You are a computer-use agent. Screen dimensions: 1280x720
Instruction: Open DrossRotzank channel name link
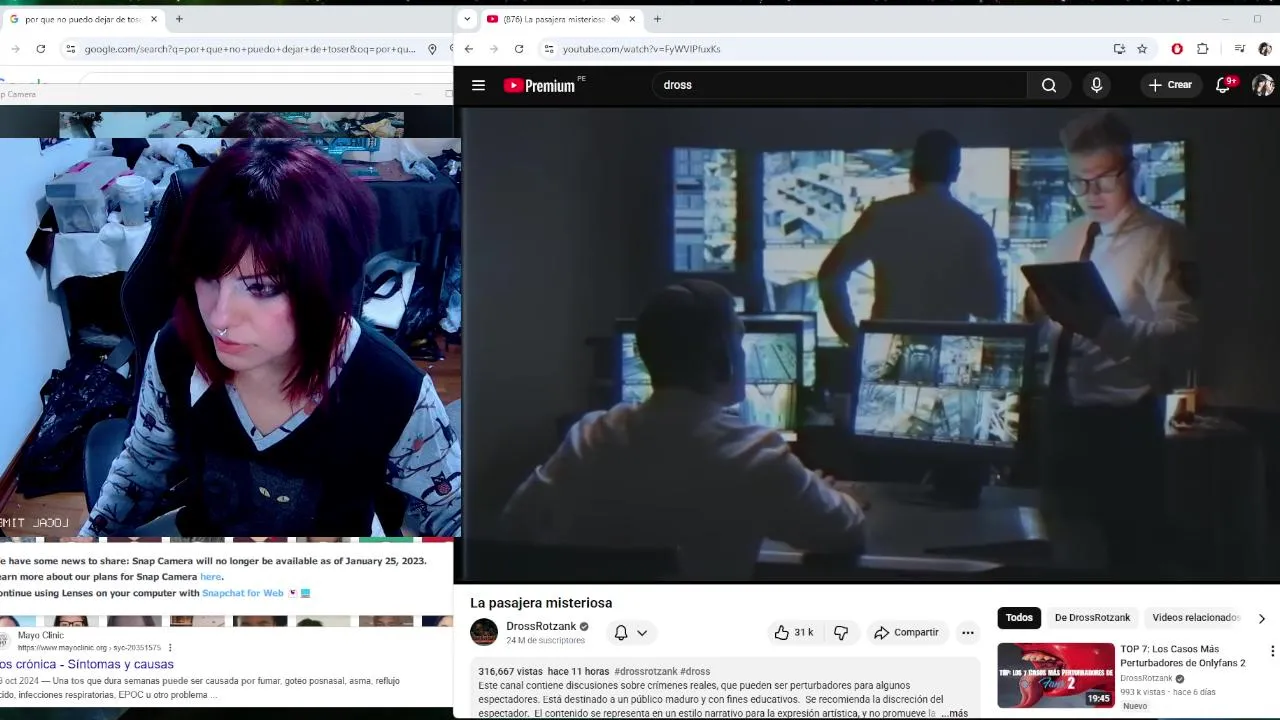(541, 626)
